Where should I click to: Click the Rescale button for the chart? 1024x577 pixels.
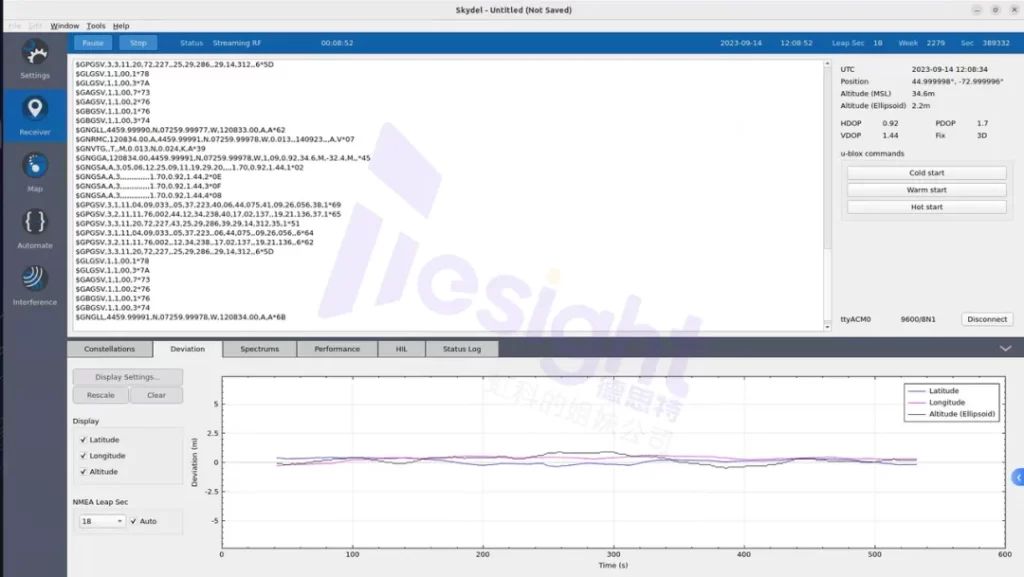pyautogui.click(x=99, y=395)
